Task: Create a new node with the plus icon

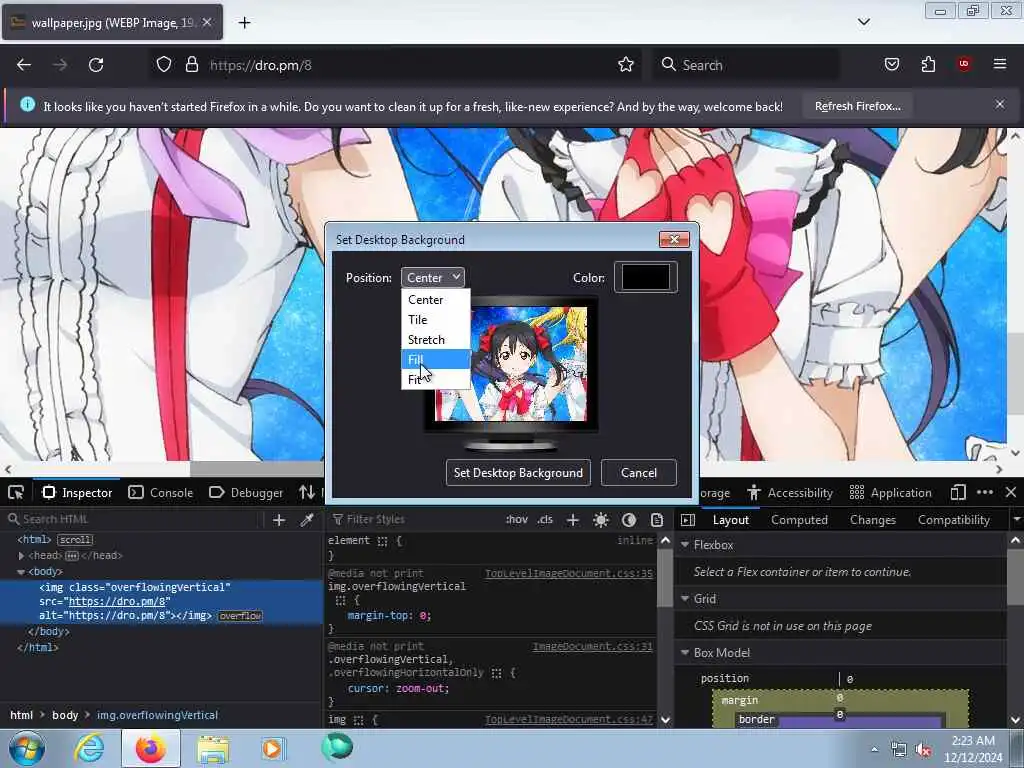Action: tap(279, 520)
